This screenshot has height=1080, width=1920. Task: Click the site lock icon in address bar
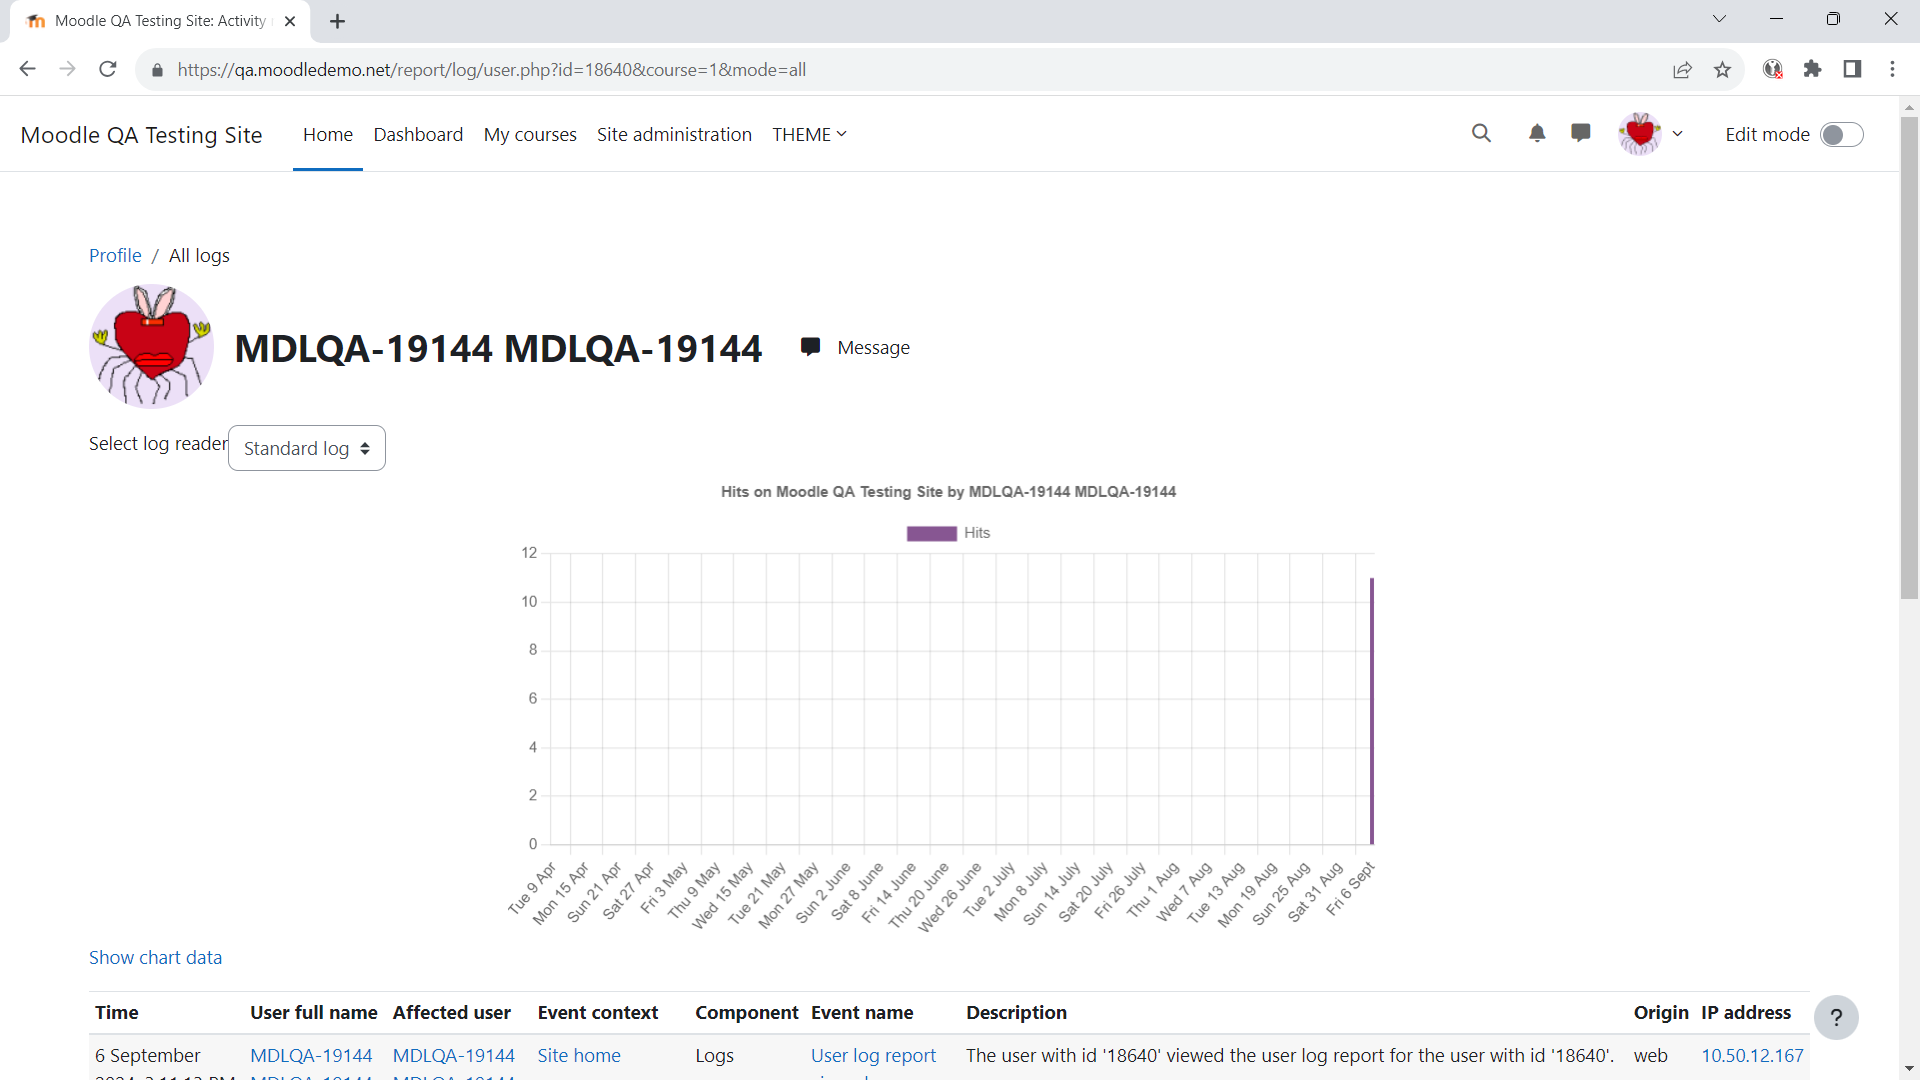click(x=157, y=70)
